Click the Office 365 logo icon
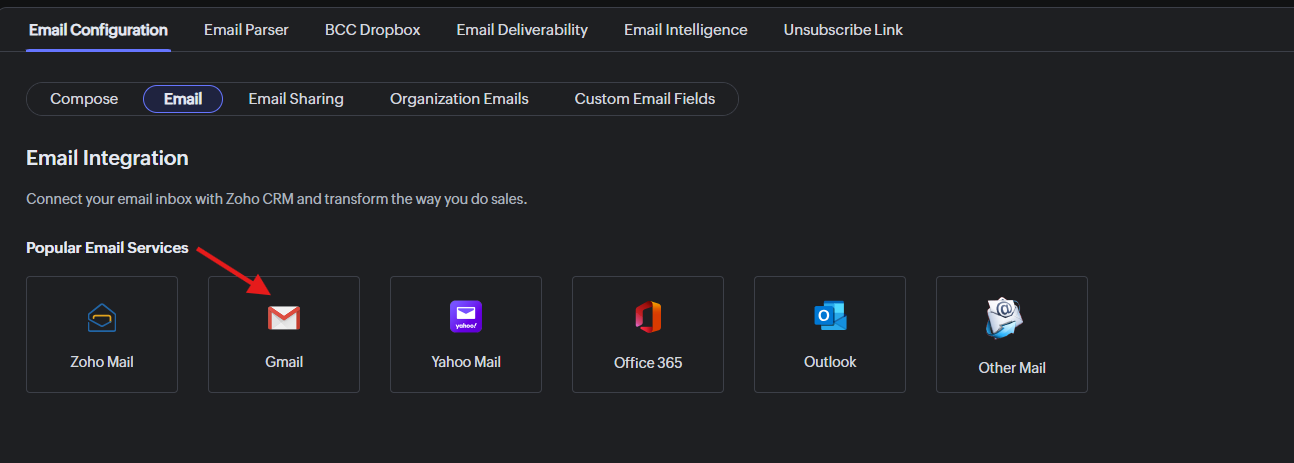 (x=648, y=317)
